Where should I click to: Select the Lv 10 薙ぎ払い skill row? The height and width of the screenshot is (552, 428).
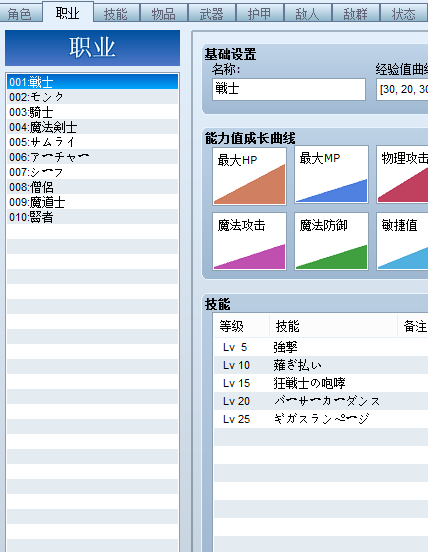(x=321, y=365)
